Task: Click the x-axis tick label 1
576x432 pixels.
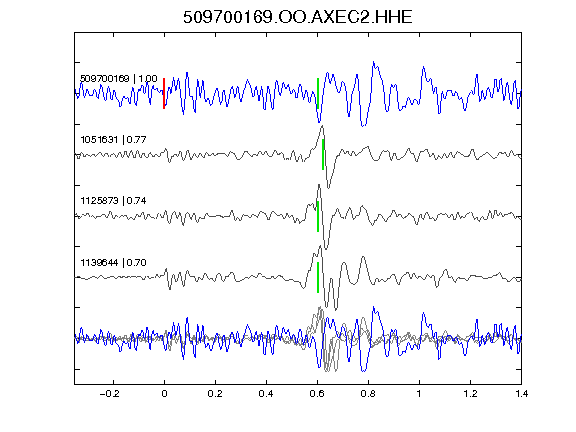Action: pos(419,394)
